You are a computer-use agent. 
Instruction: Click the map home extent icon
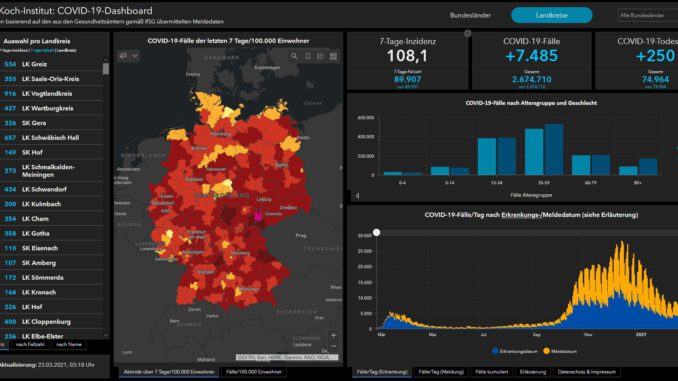(x=123, y=56)
